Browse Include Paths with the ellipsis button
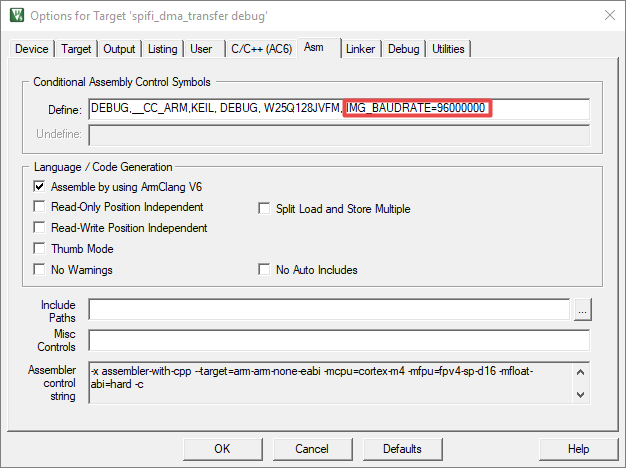Image resolution: width=626 pixels, height=468 pixels. point(584,309)
